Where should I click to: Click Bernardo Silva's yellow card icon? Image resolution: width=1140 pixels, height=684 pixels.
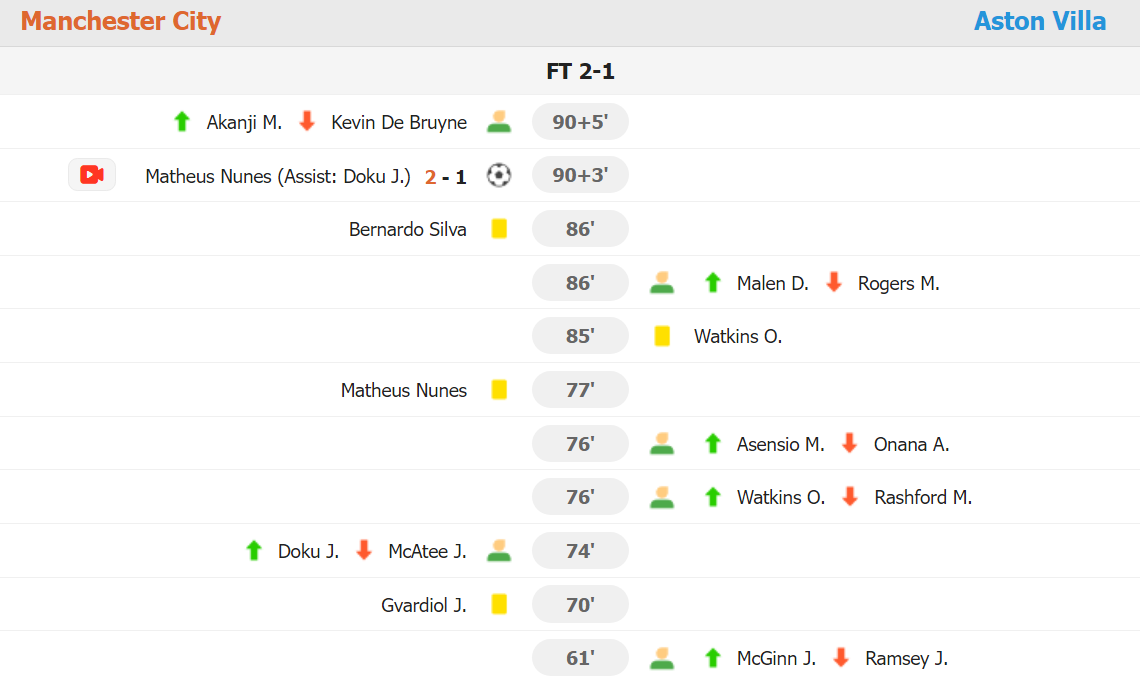coord(499,229)
